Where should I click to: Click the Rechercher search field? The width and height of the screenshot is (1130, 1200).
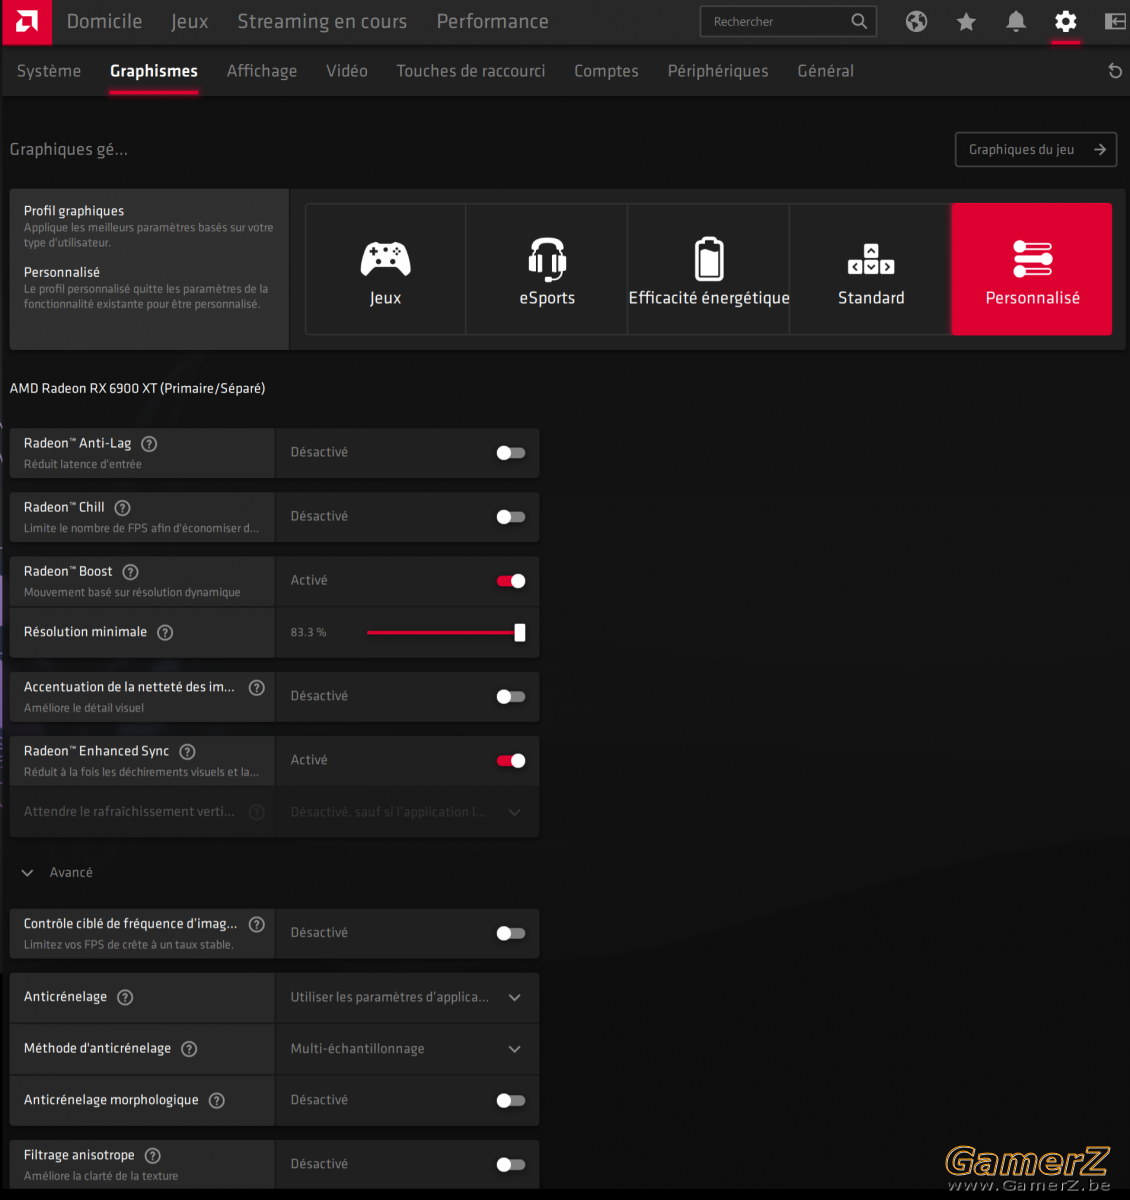[x=789, y=22]
